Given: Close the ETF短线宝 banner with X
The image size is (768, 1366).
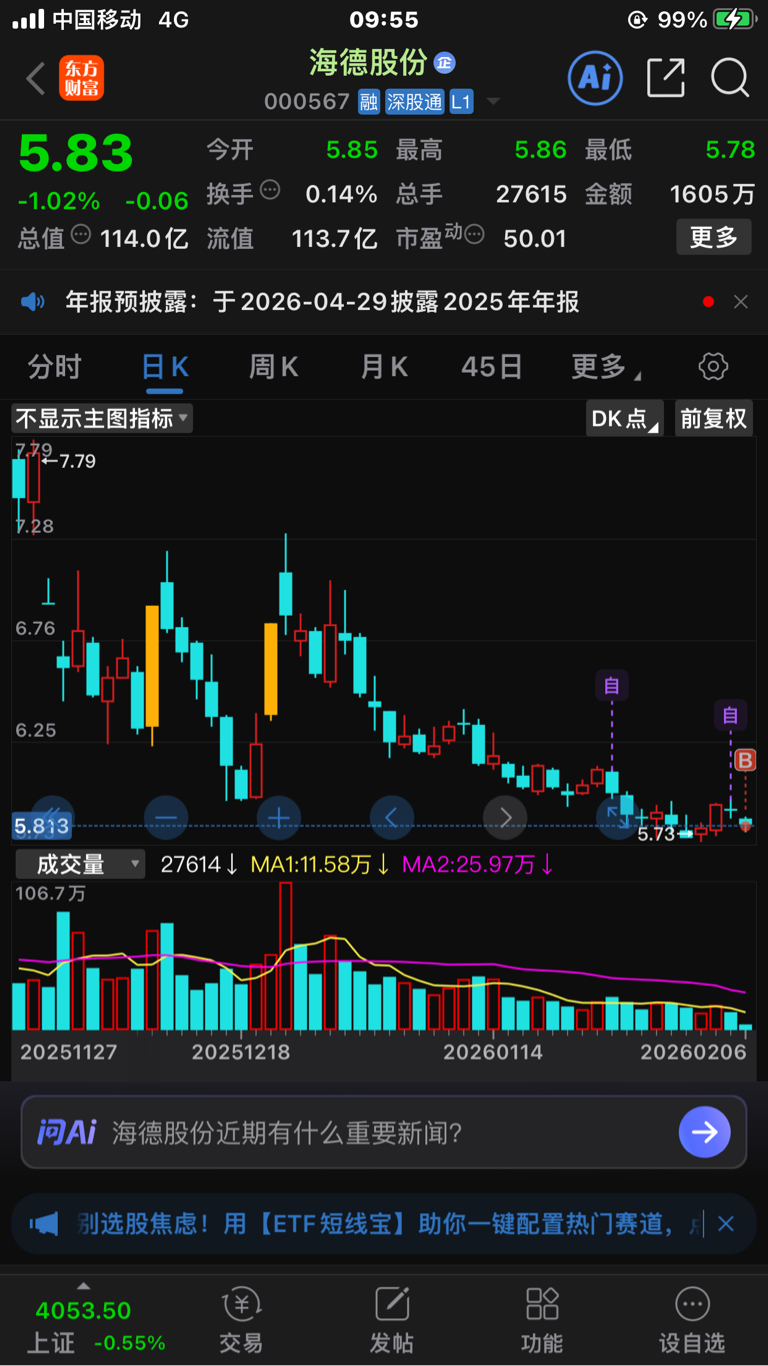Looking at the screenshot, I should [726, 1223].
